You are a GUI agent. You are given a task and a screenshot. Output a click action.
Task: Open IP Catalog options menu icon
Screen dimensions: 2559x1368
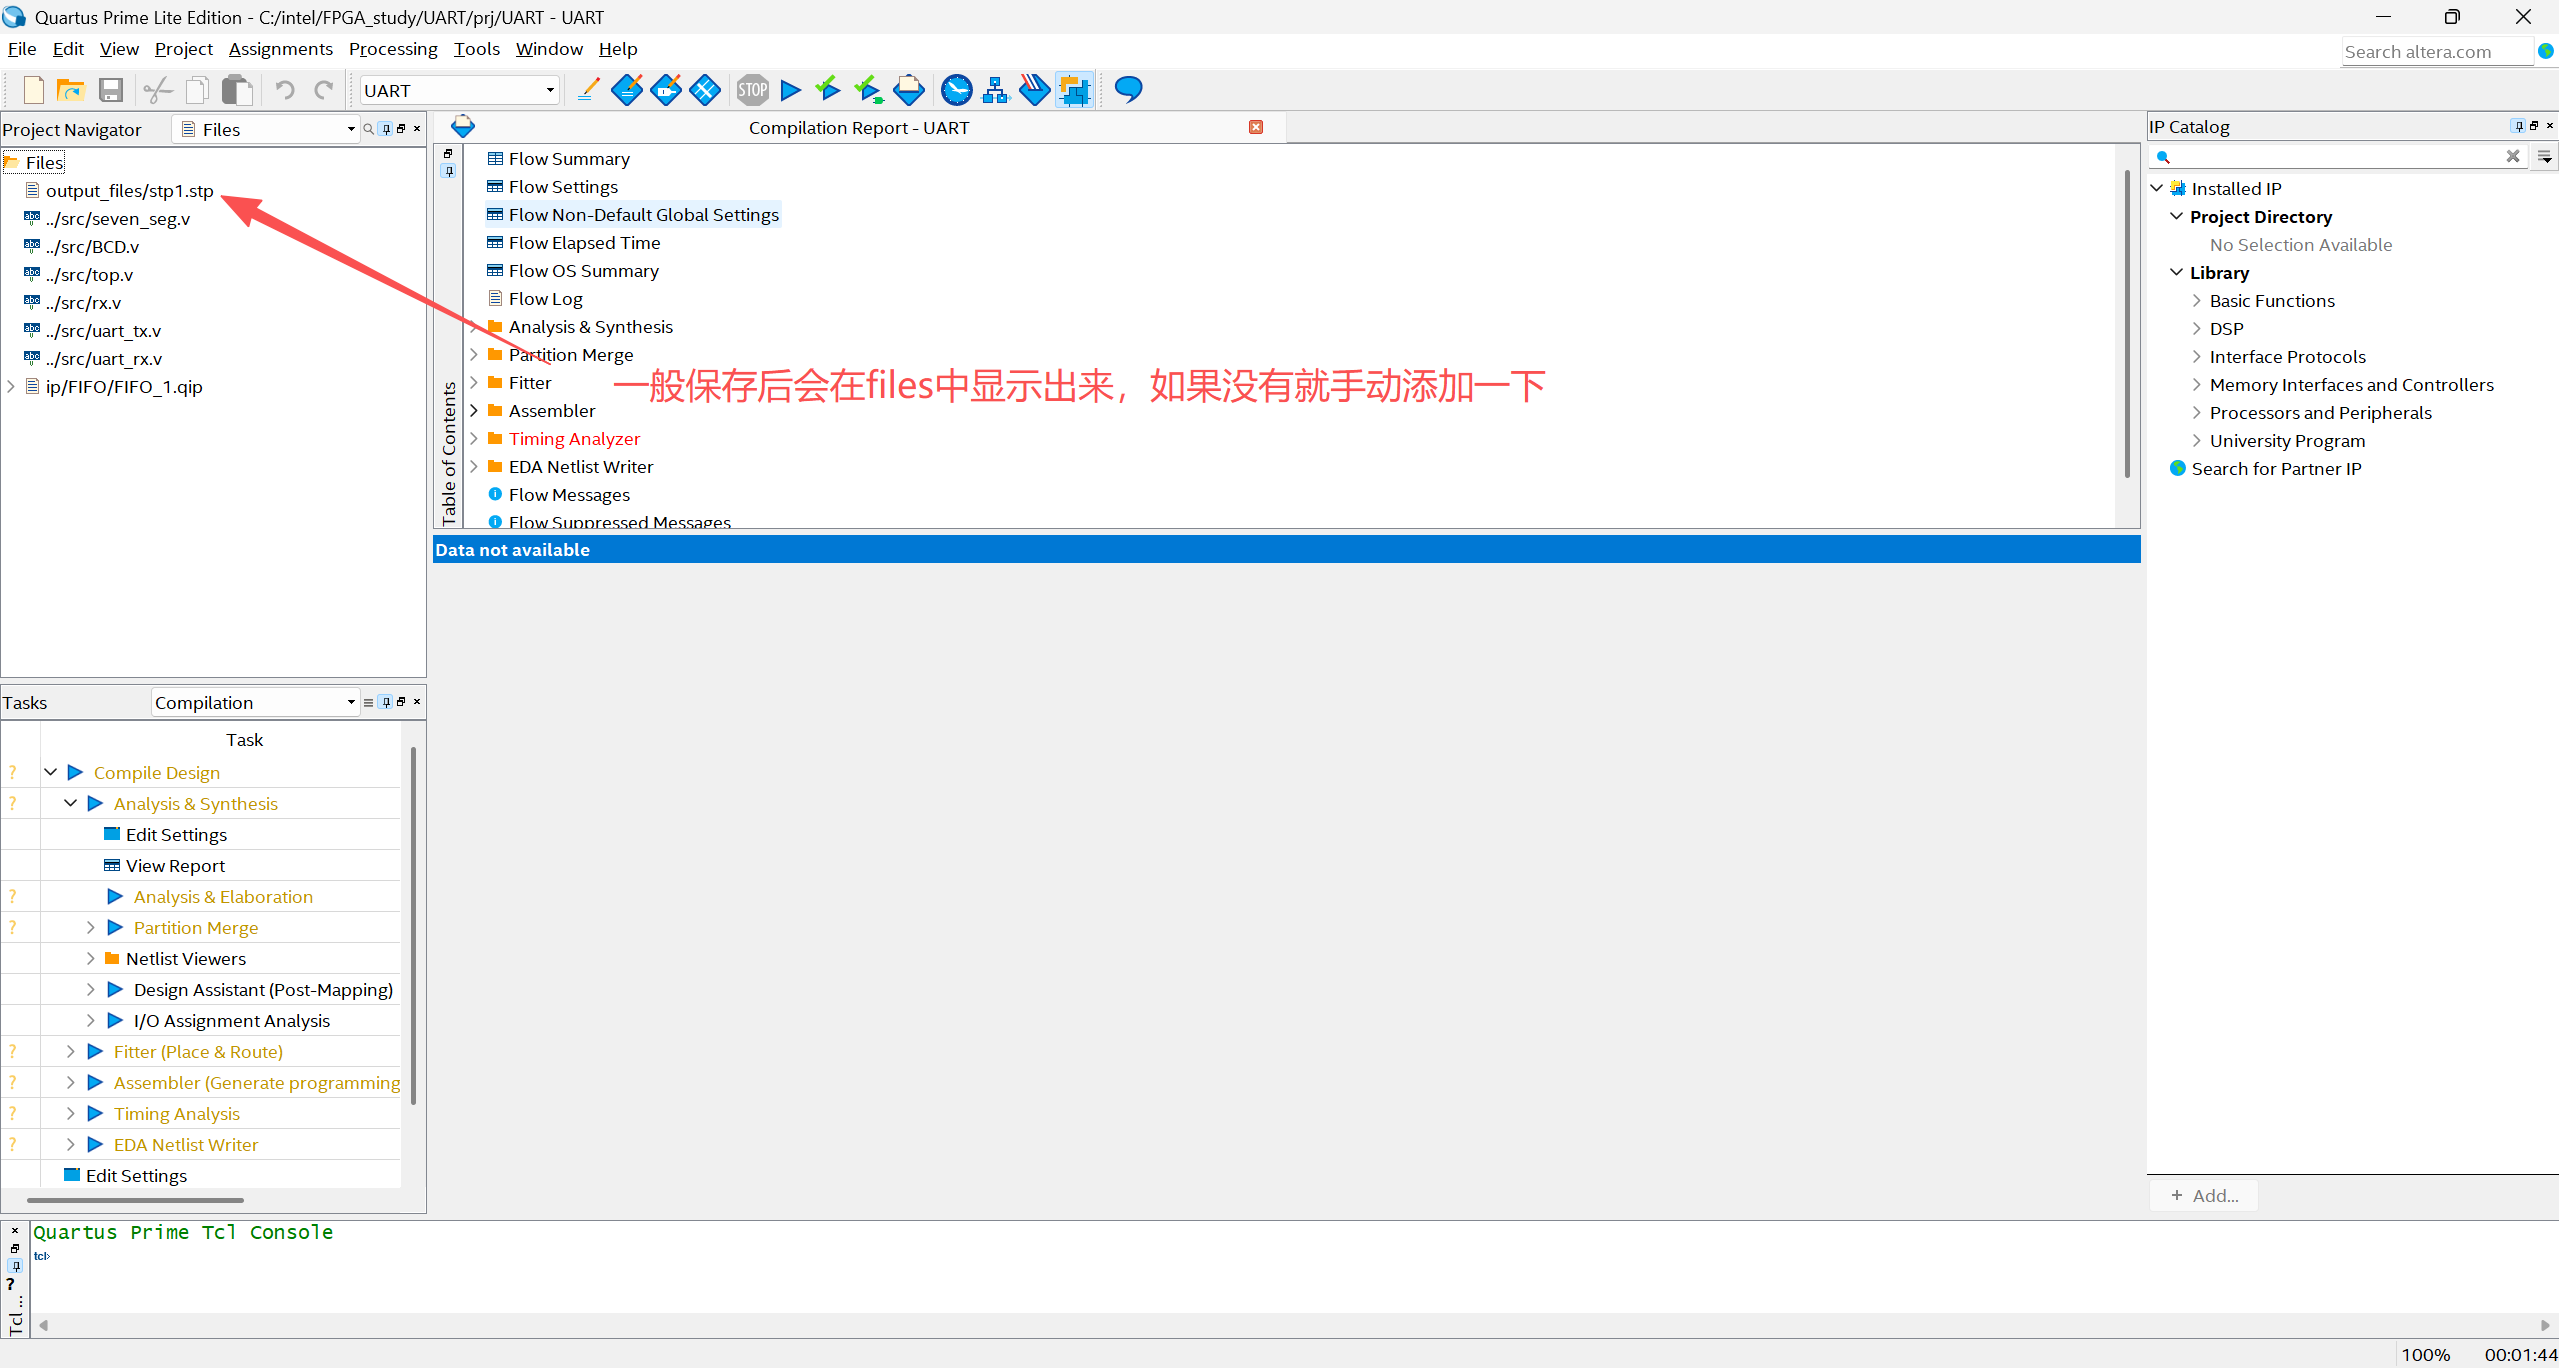(x=2545, y=157)
